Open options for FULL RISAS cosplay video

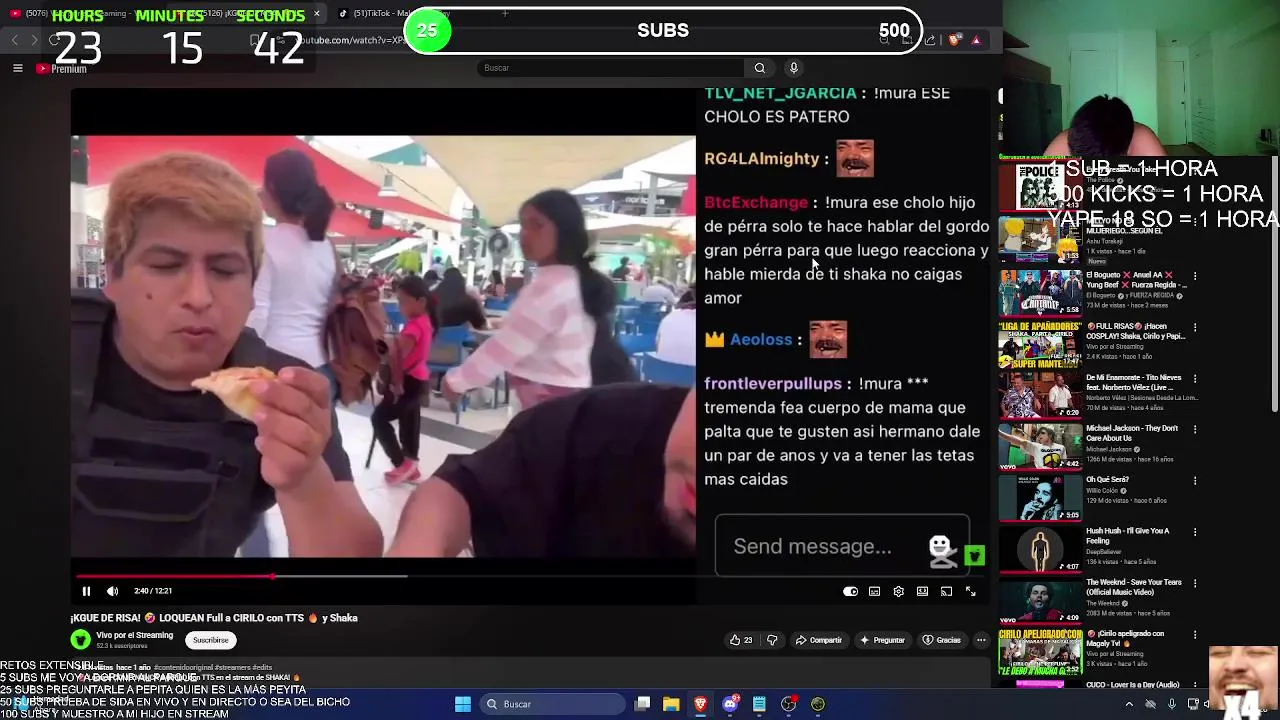[1194, 327]
